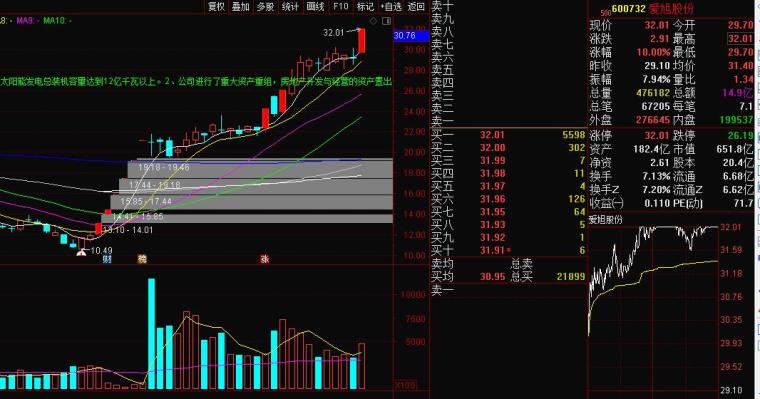Image resolution: width=760 pixels, height=399 pixels.
Task: Click the X100 volume unit label
Action: pos(405,385)
